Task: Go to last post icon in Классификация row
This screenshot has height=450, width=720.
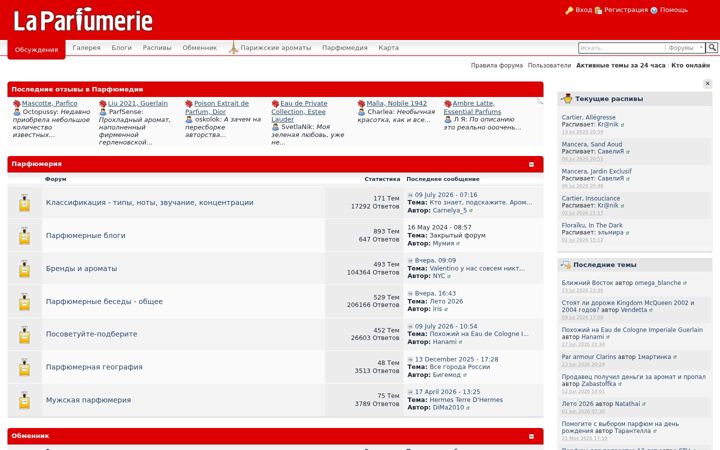Action: (x=410, y=195)
